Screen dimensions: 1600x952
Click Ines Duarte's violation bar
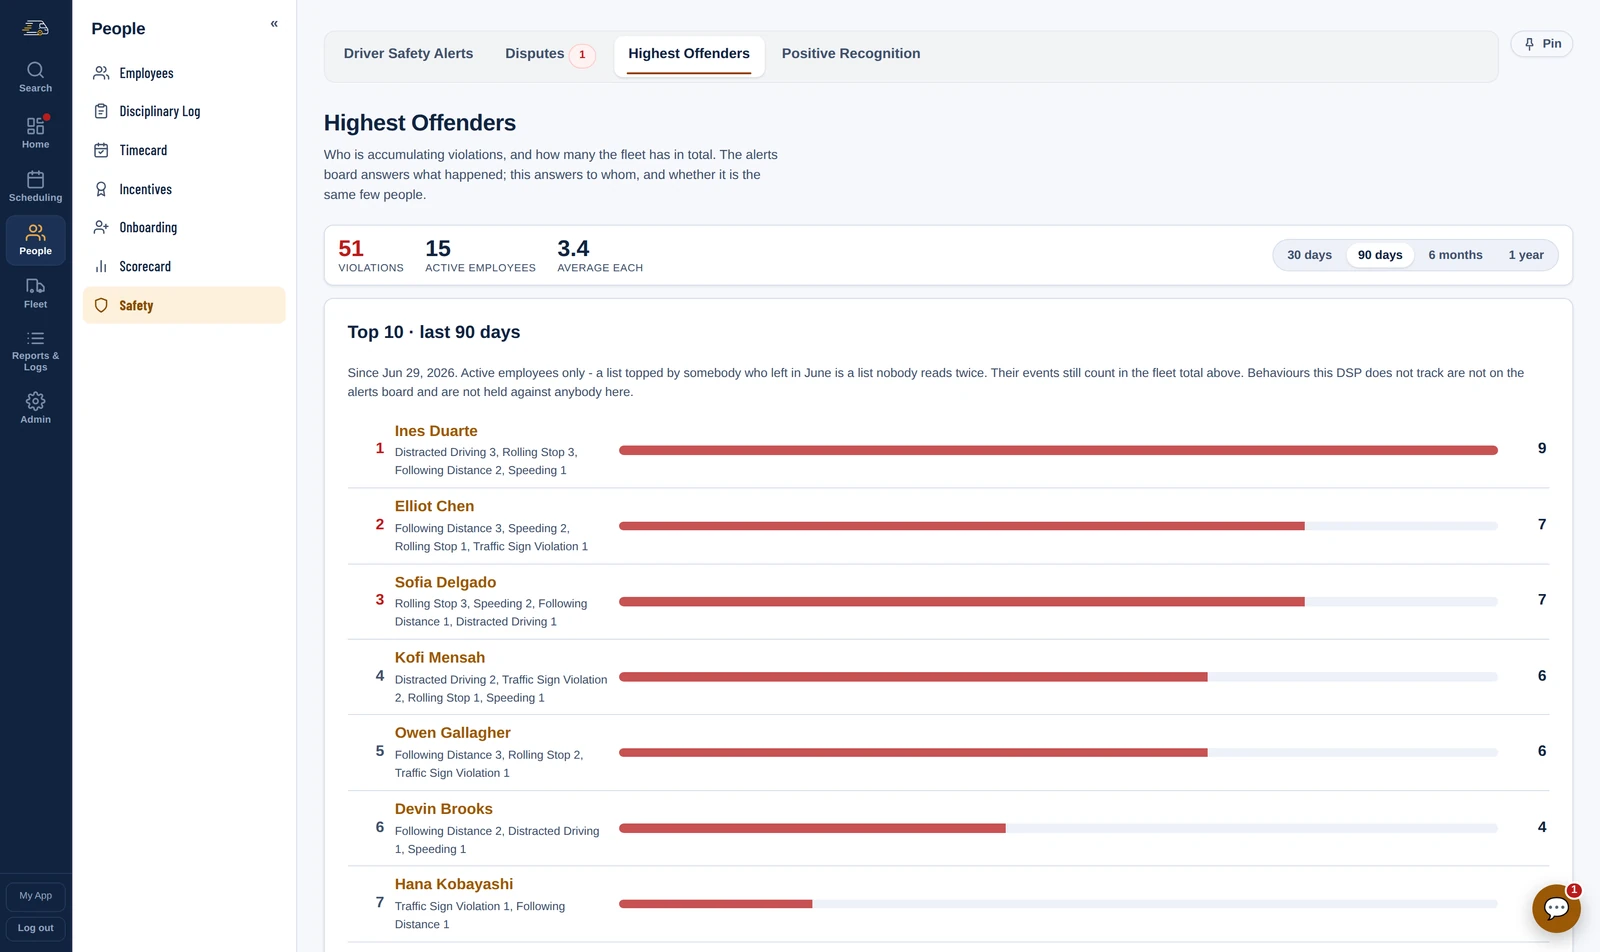[1058, 450]
